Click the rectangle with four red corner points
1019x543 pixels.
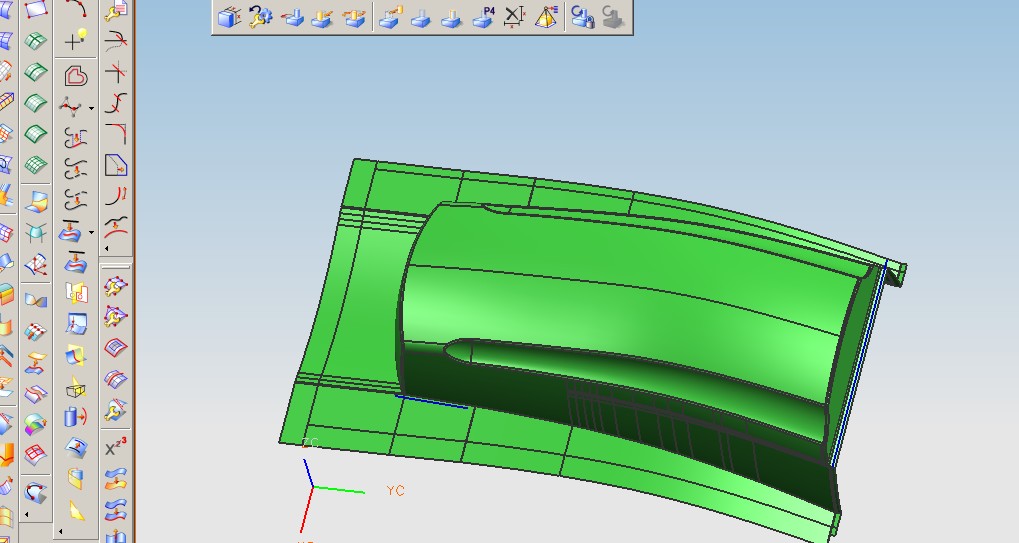point(36,8)
